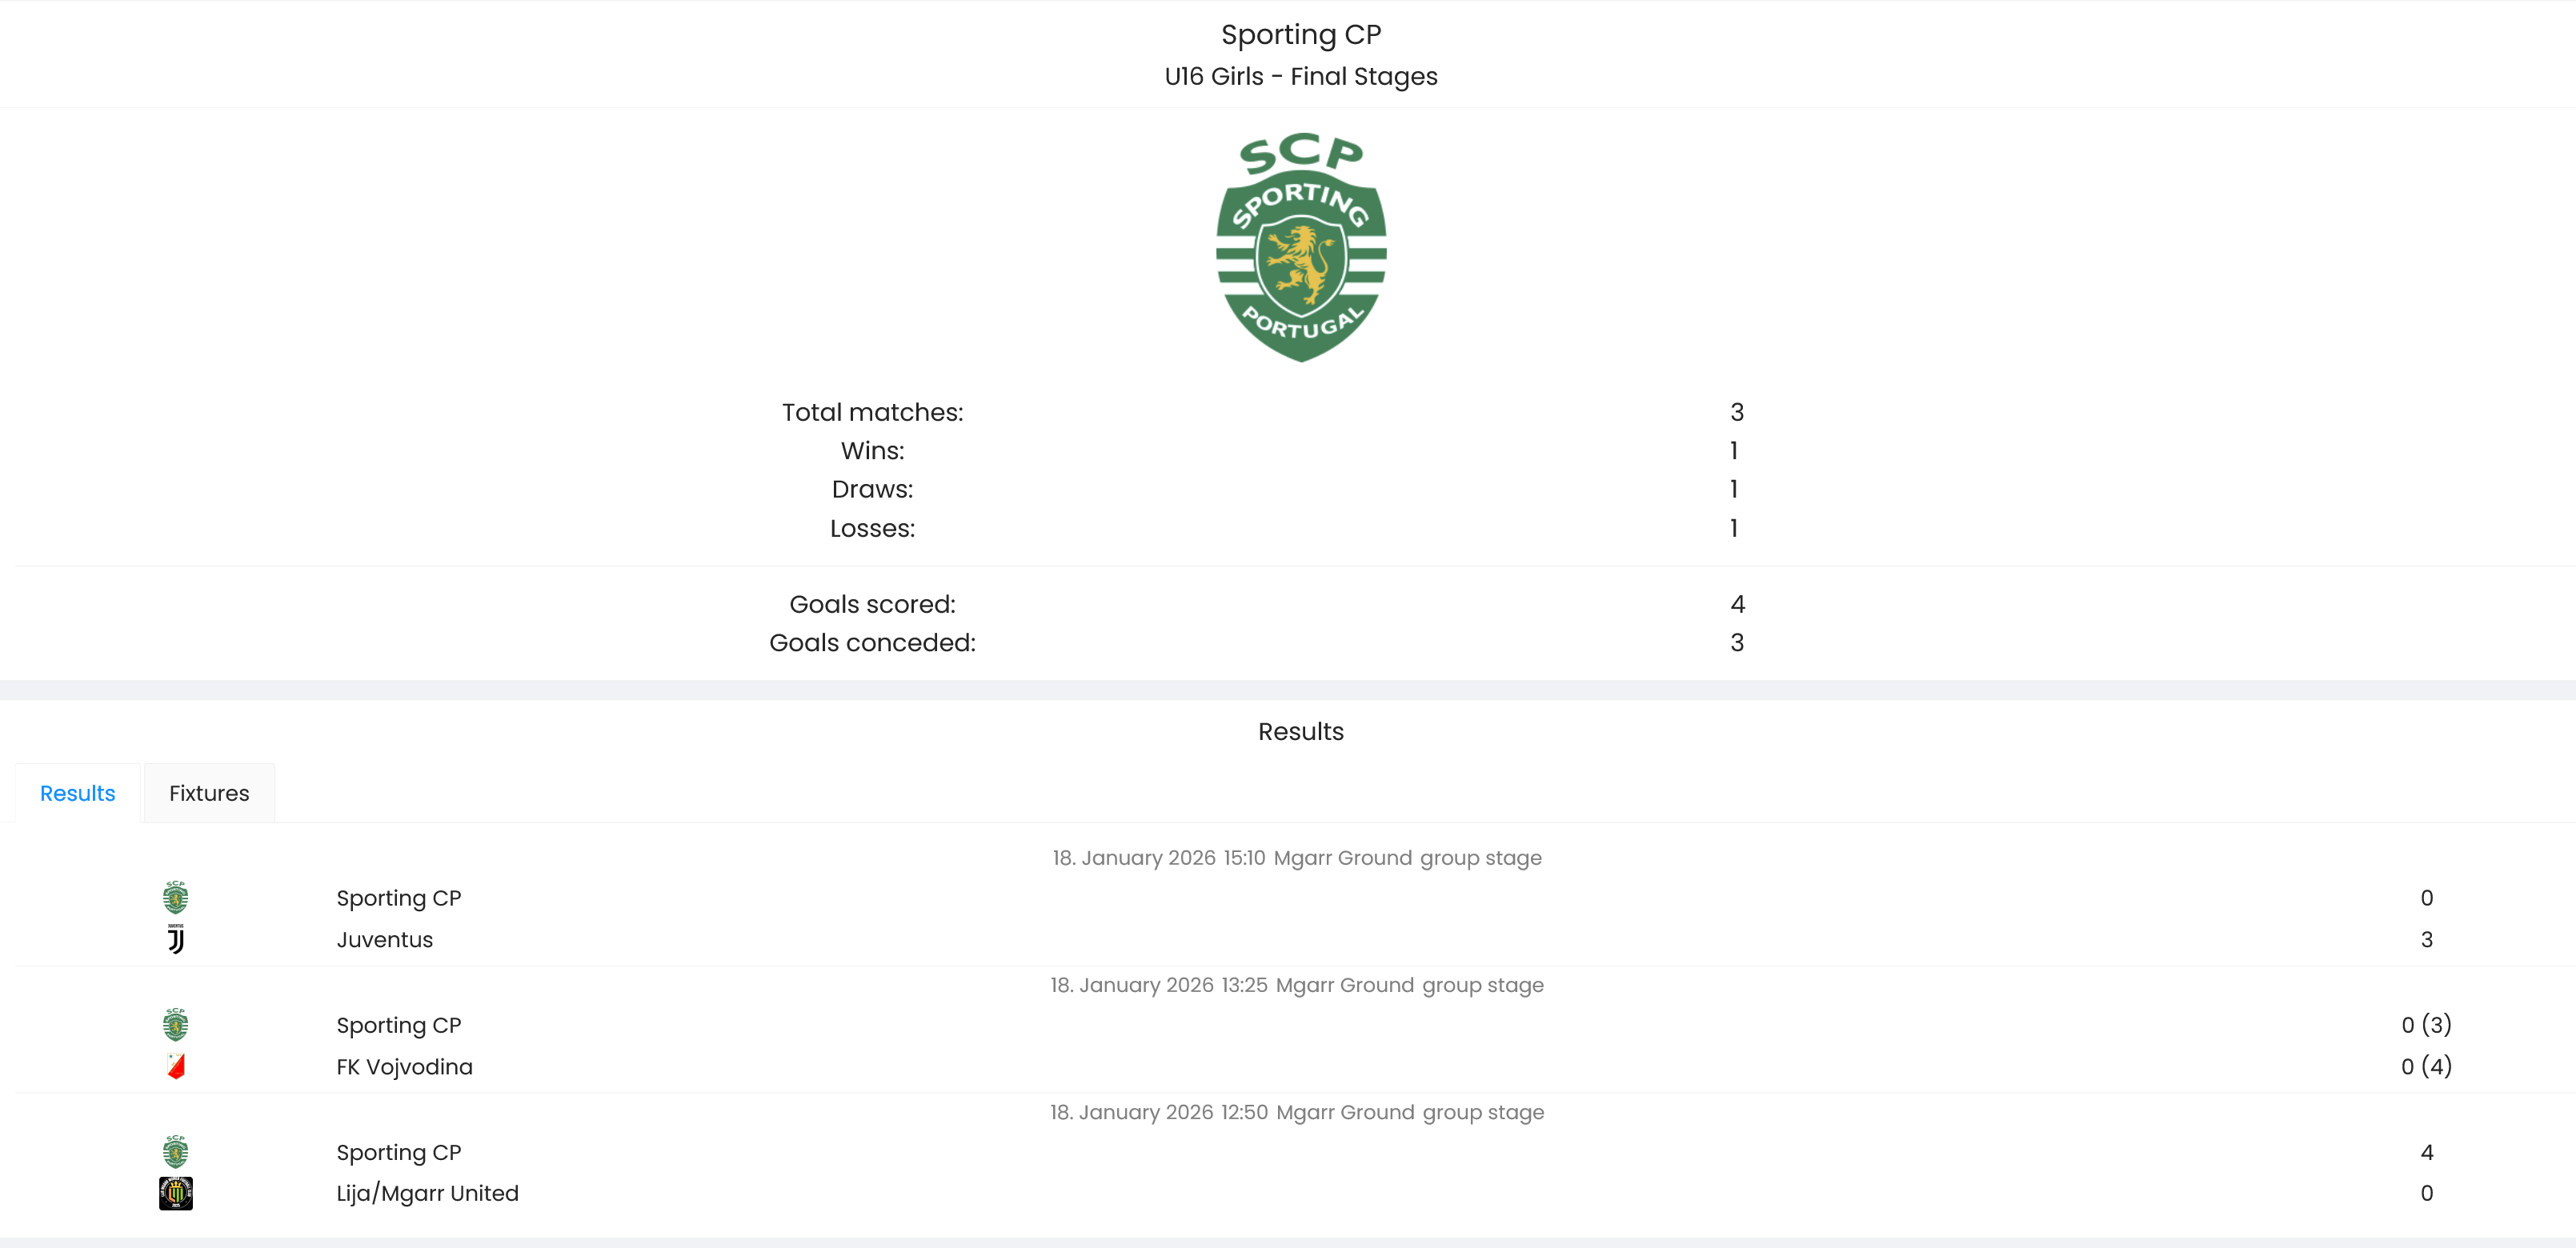Click the U16 Girls - Final Stages subtitle
The image size is (2576, 1248).
pos(1300,77)
